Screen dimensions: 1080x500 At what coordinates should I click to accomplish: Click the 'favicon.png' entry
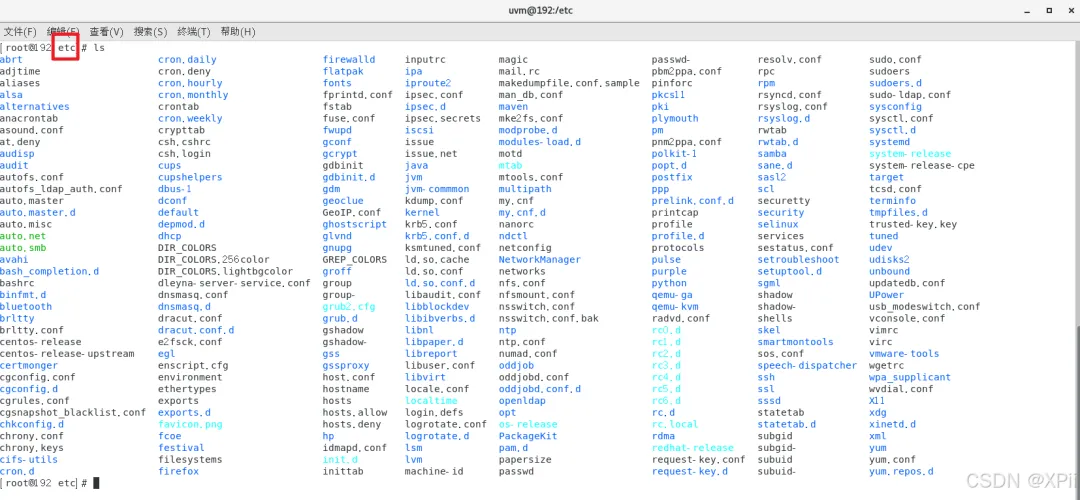[190, 424]
